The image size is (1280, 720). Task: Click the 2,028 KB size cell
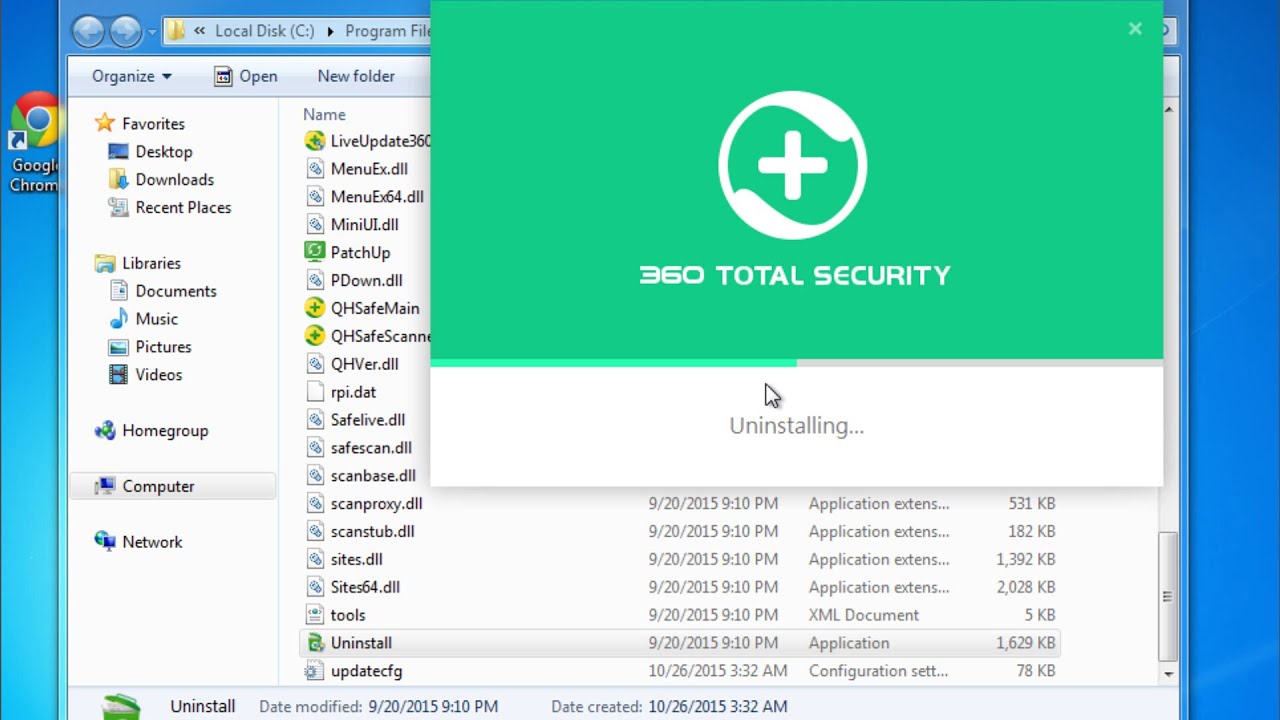[x=1026, y=587]
